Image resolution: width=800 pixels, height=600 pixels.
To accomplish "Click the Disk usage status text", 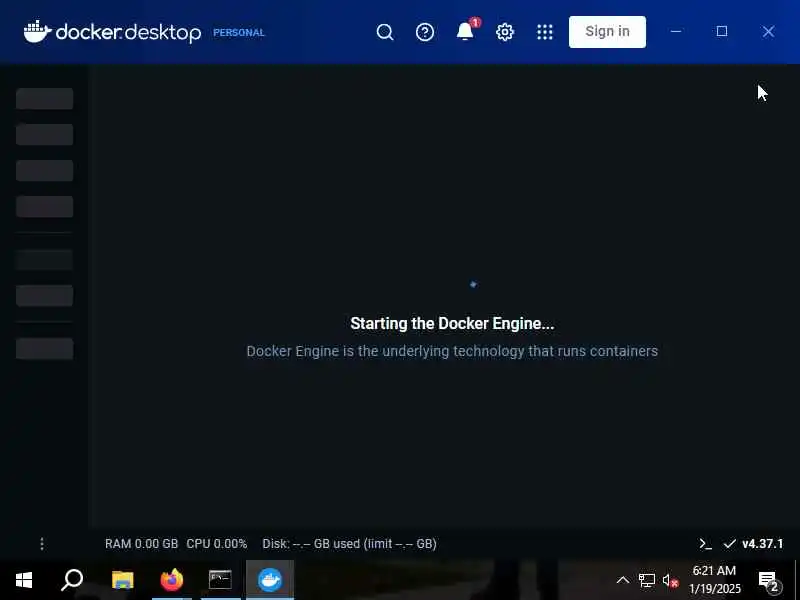I will [x=349, y=544].
